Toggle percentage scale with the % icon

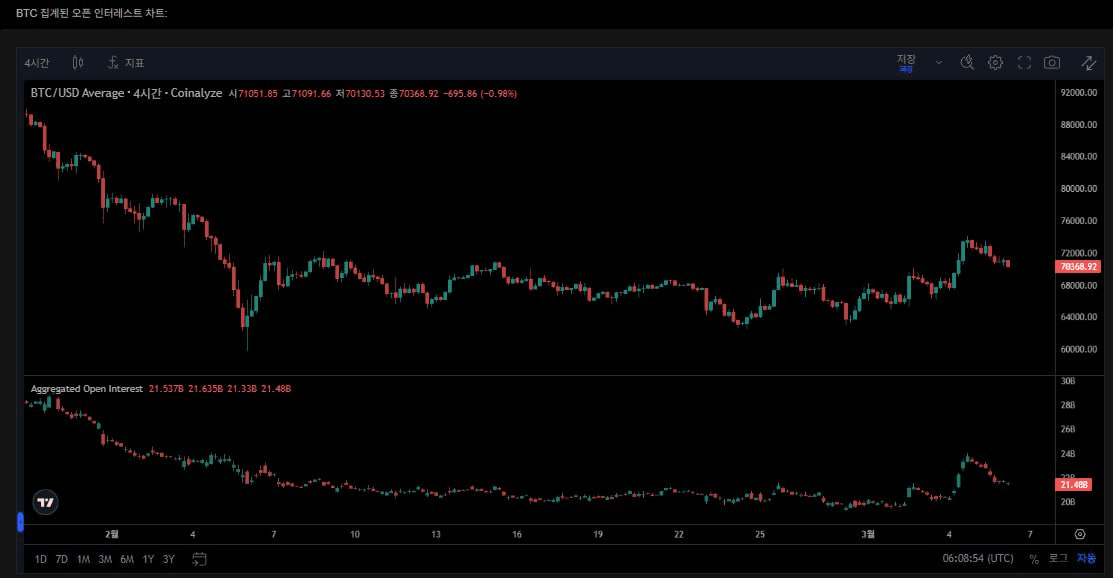pos(1035,560)
